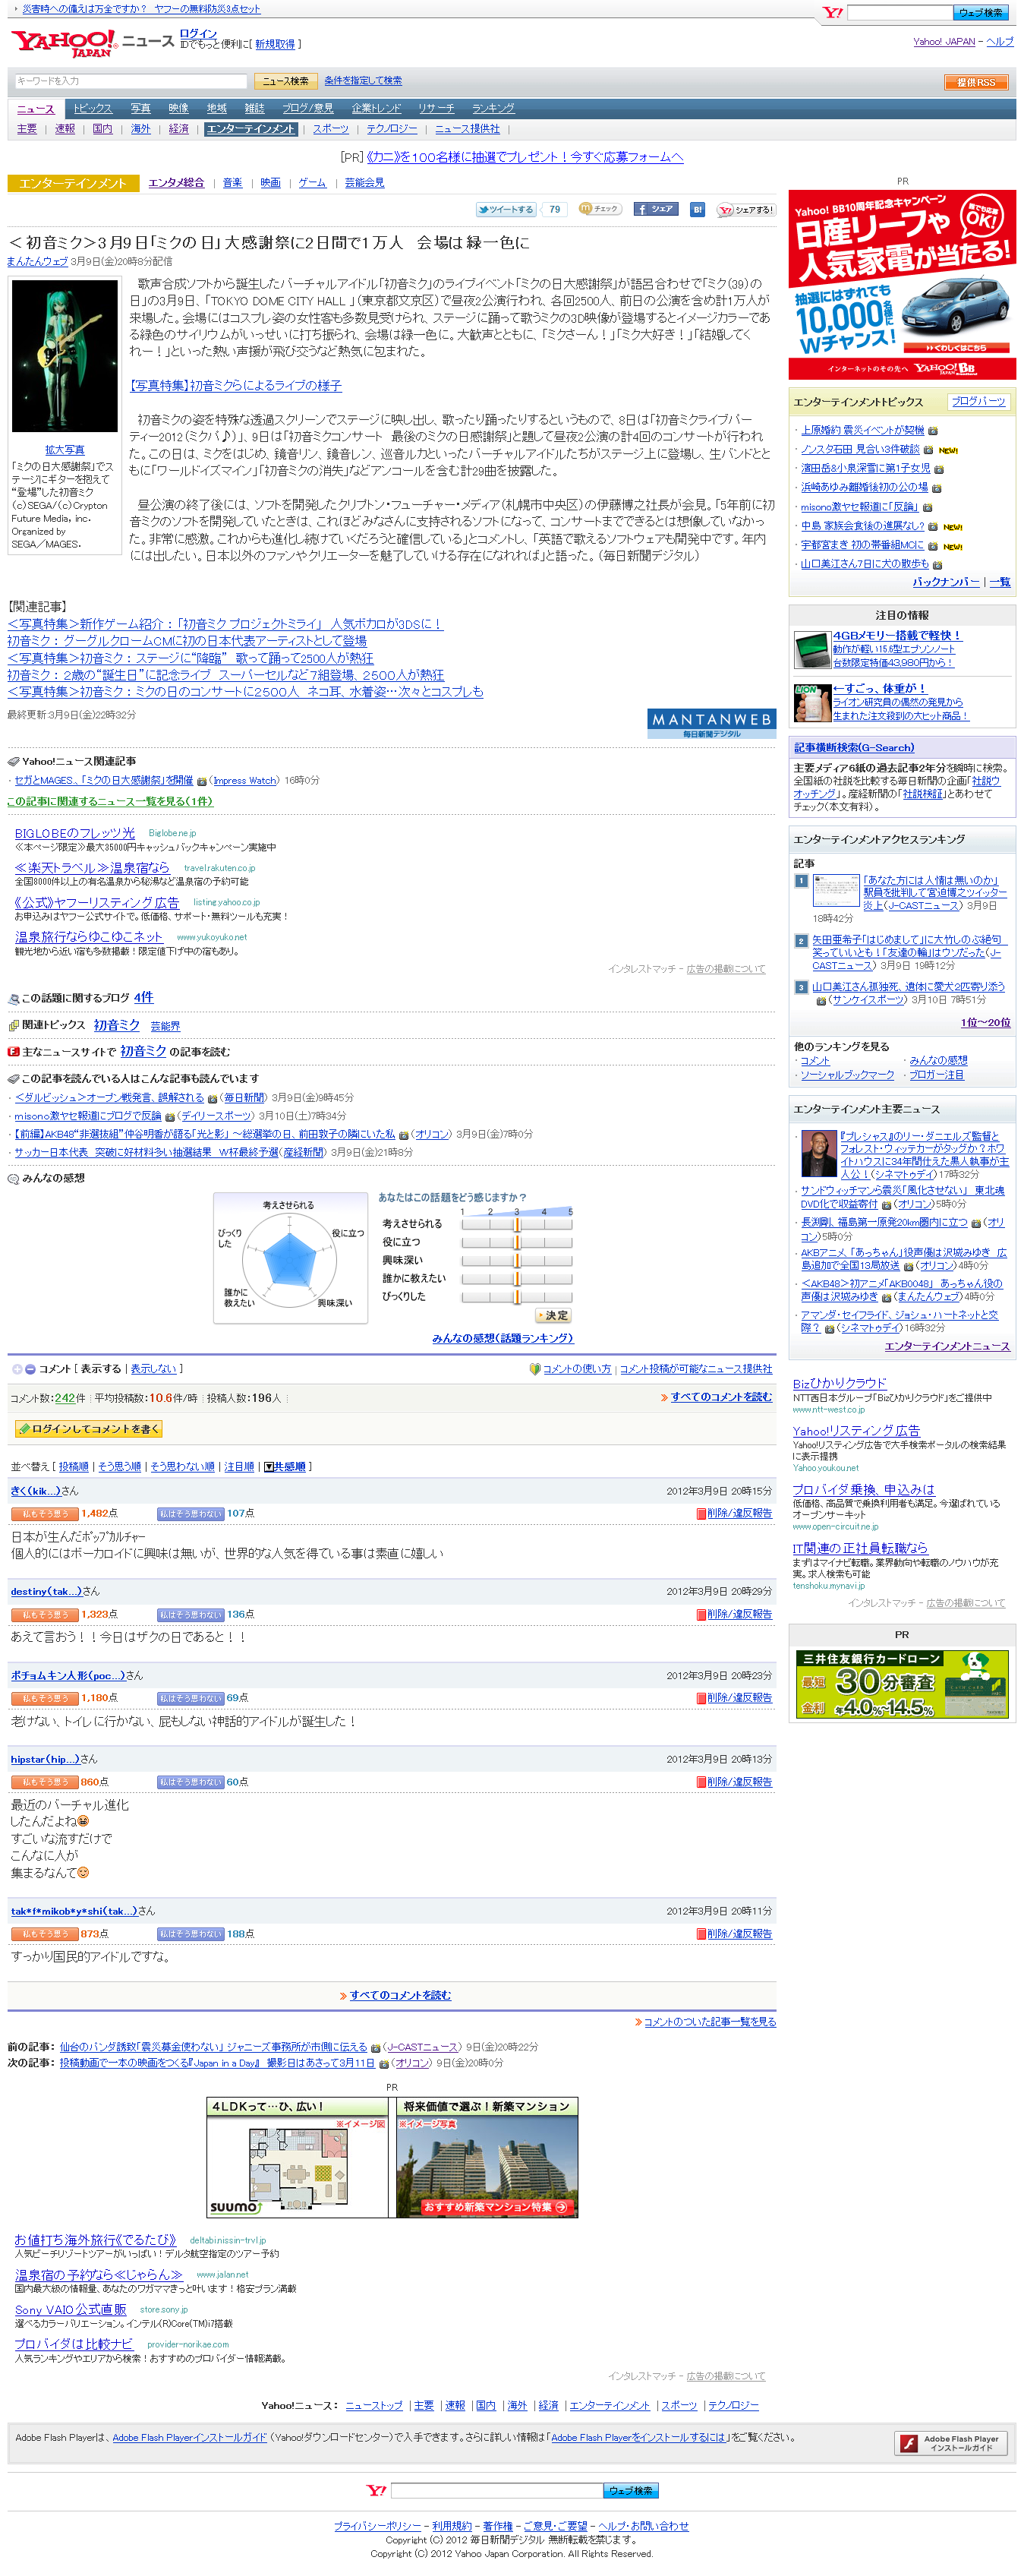Click the Adobe Flash Player install guide badge
1024x2576 pixels.
950,2443
